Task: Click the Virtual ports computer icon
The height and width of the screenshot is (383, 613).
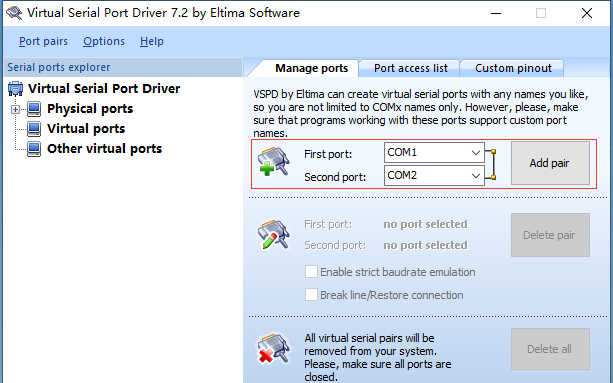Action: pyautogui.click(x=34, y=129)
